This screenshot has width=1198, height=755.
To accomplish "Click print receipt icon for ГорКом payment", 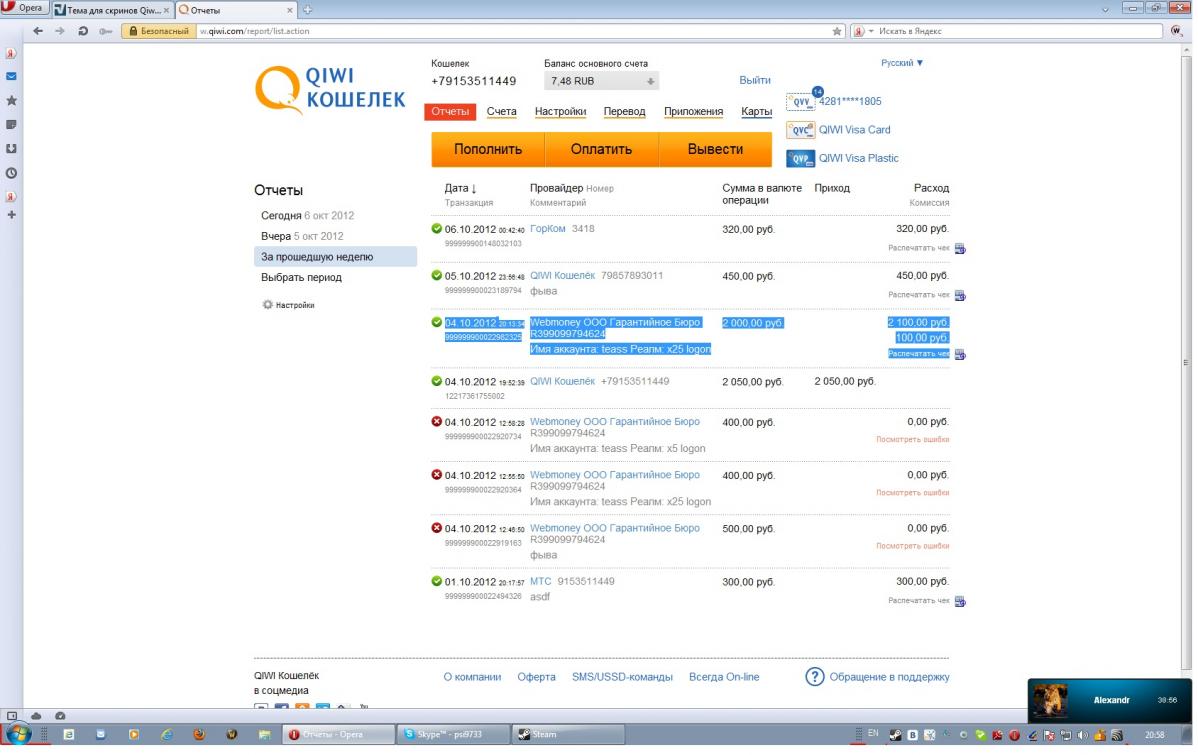I will pyautogui.click(x=960, y=249).
